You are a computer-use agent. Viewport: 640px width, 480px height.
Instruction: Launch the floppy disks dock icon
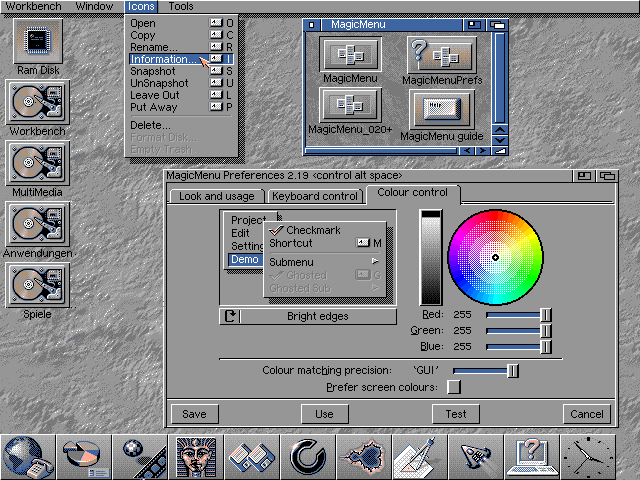[252, 457]
